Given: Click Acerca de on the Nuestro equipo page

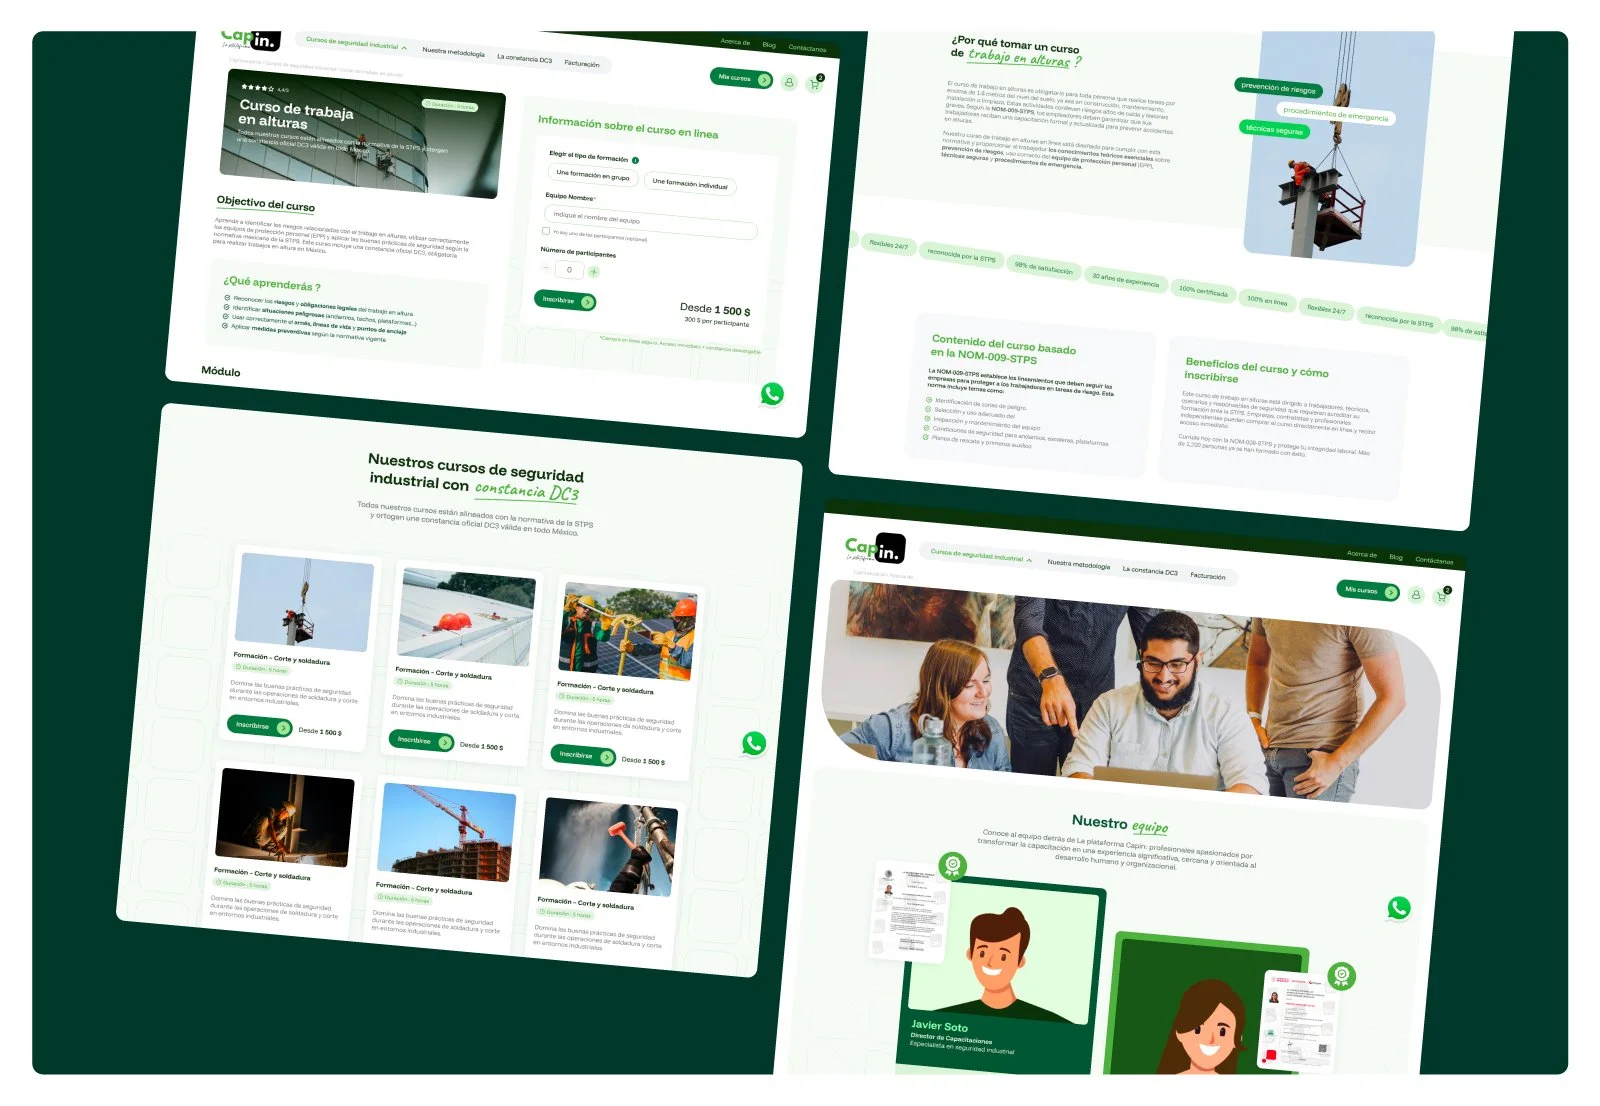Looking at the screenshot, I should point(1362,554).
